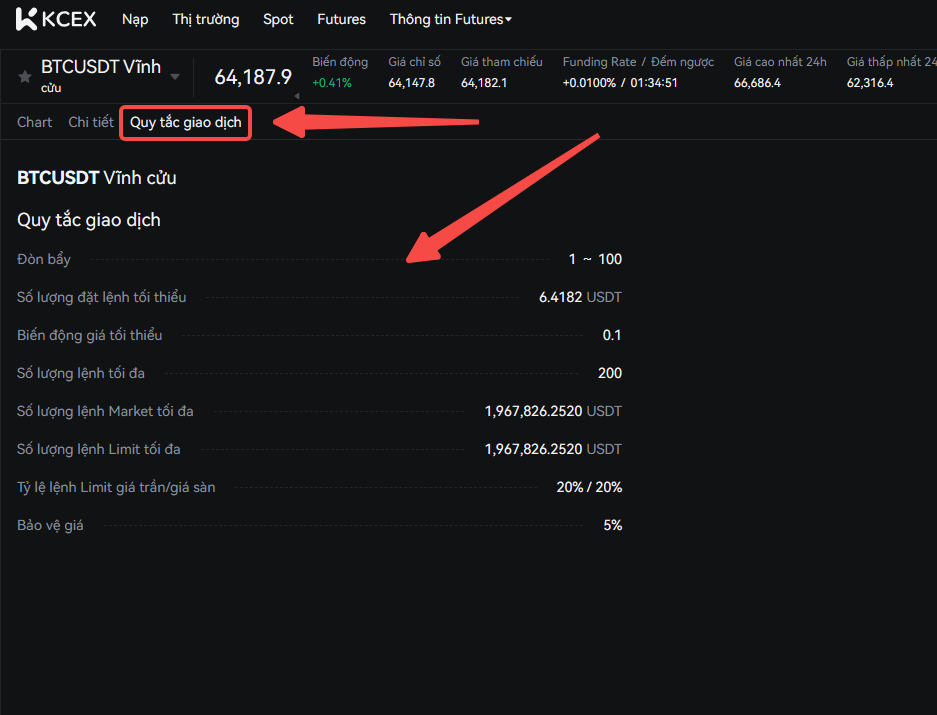Viewport: 937px width, 715px height.
Task: Click the BTCUSDT Vĩnh cửu pair name
Action: 100,68
